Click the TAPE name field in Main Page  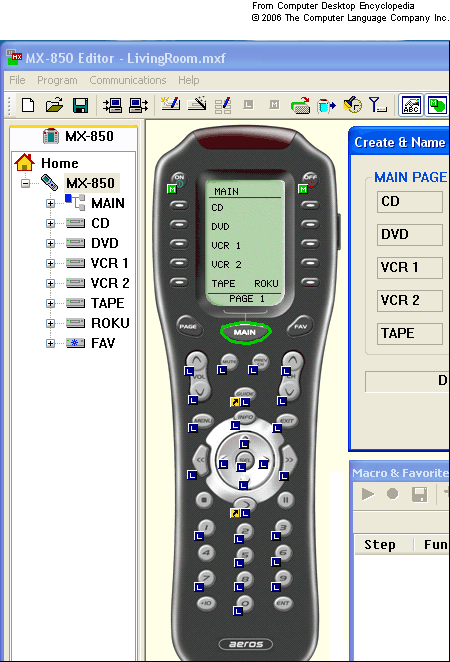coord(409,334)
